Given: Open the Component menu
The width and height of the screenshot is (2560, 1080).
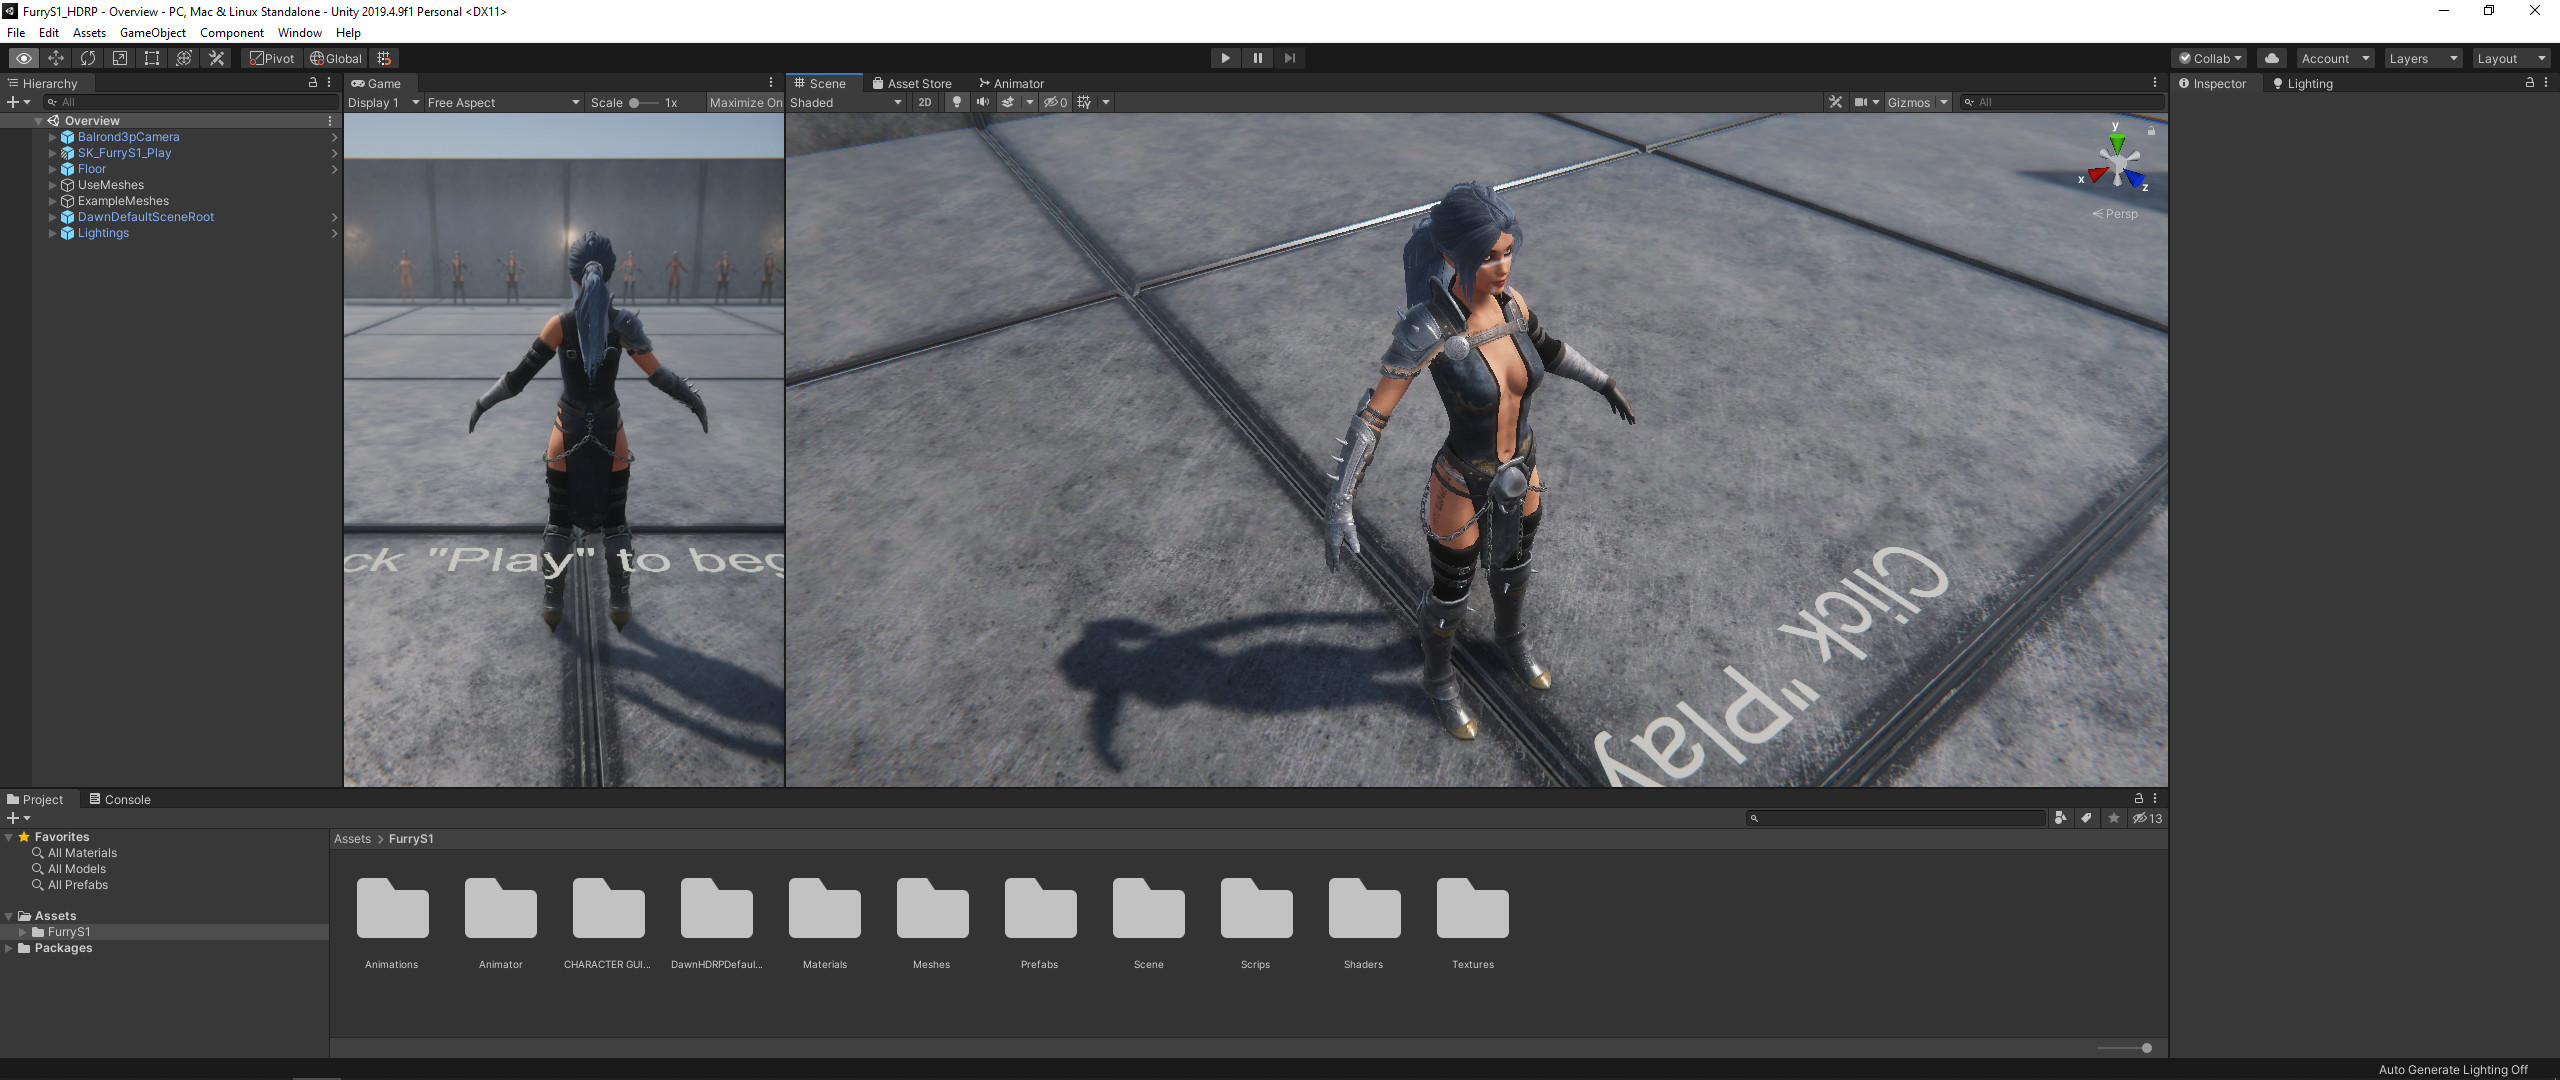Looking at the screenshot, I should [232, 33].
